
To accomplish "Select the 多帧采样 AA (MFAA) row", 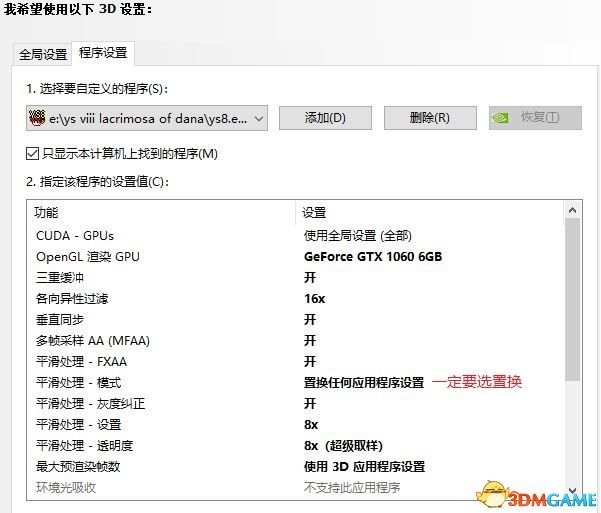I will pyautogui.click(x=92, y=340).
